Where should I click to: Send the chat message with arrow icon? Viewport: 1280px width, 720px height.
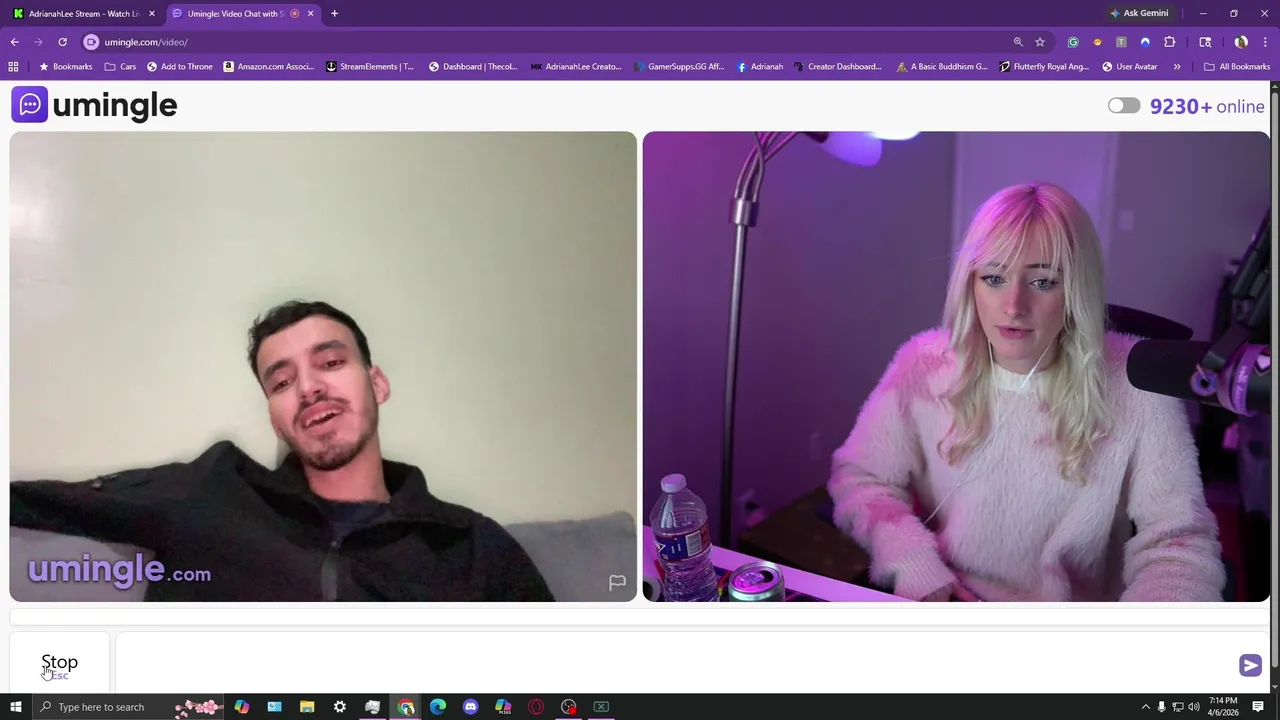[x=1250, y=665]
